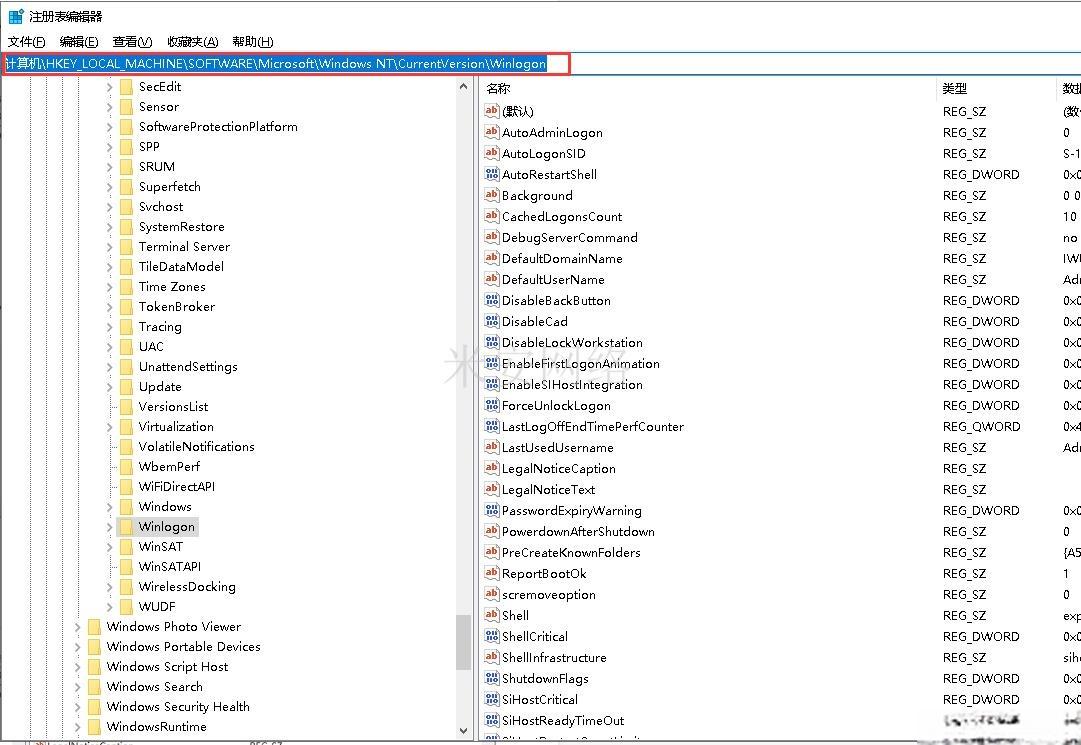Screen dimensions: 1081x745
Task: Select the DWORD icon beside ForceUnlockLogon
Action: pyautogui.click(x=492, y=405)
